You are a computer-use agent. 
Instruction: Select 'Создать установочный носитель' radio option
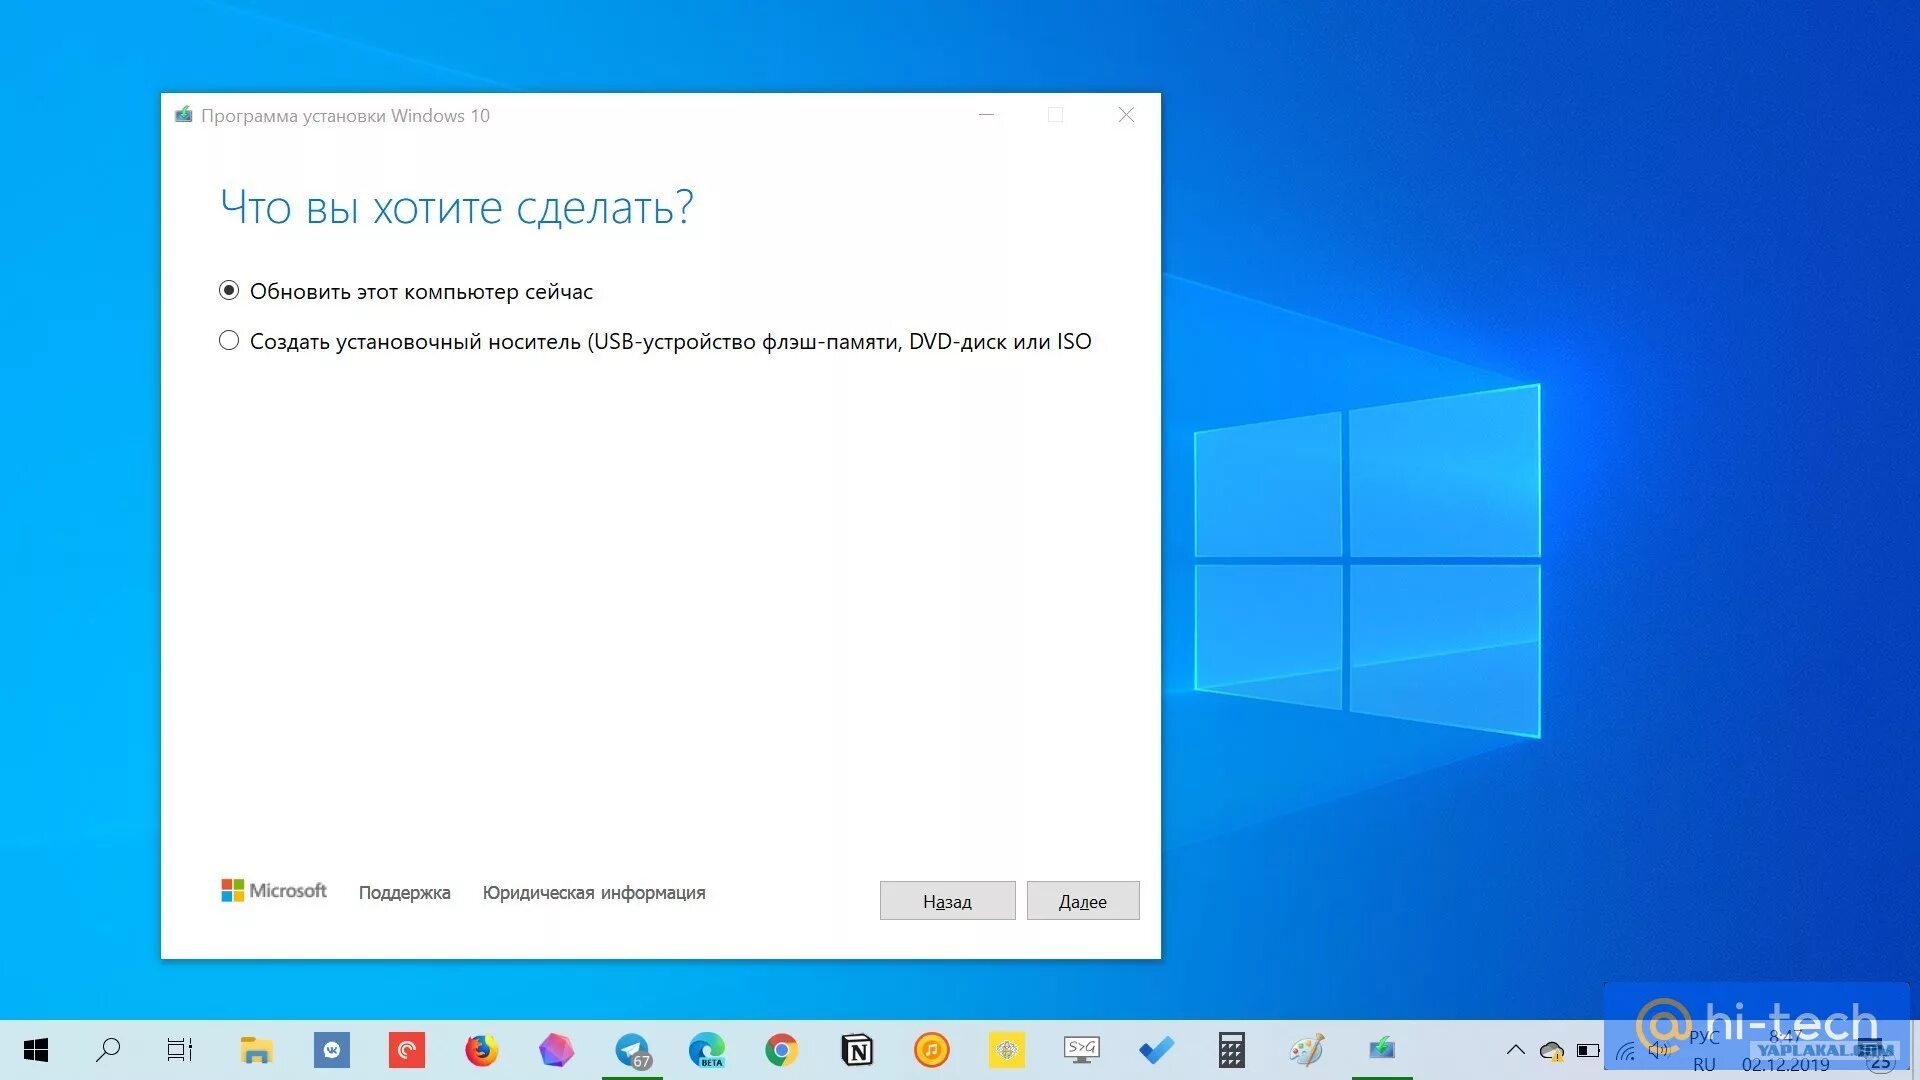[x=229, y=341]
